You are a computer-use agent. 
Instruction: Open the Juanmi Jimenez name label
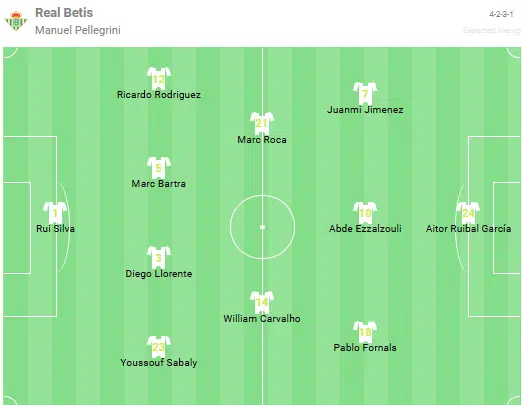coord(365,110)
